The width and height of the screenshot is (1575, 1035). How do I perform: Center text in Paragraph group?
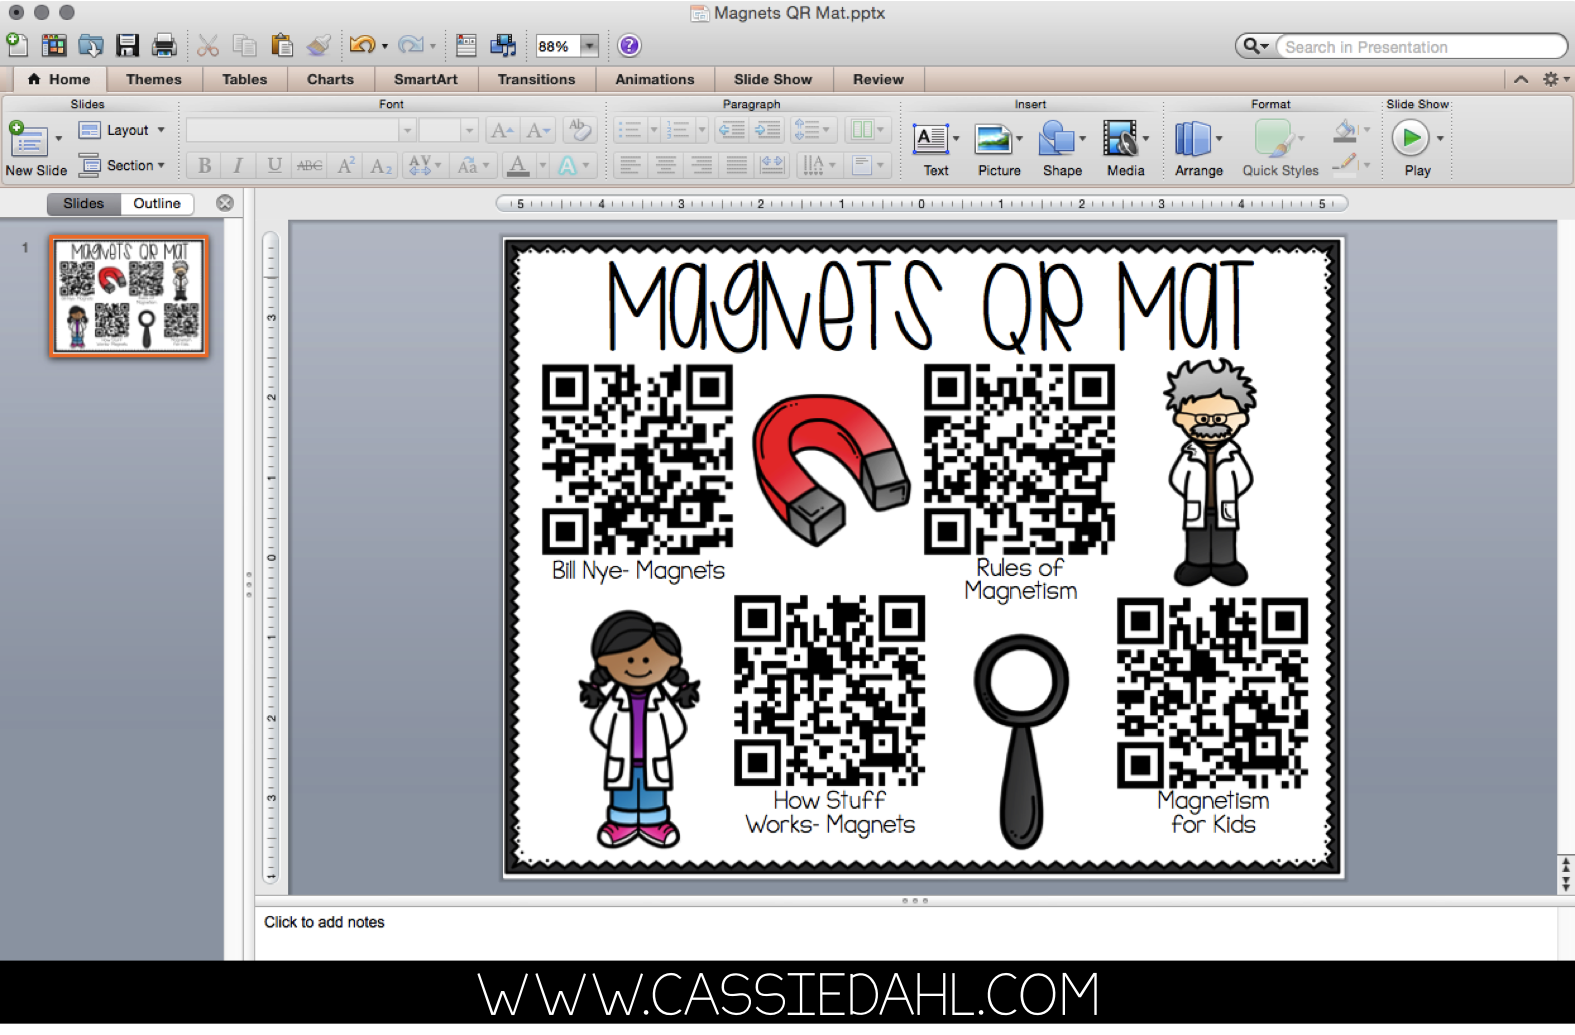(665, 165)
